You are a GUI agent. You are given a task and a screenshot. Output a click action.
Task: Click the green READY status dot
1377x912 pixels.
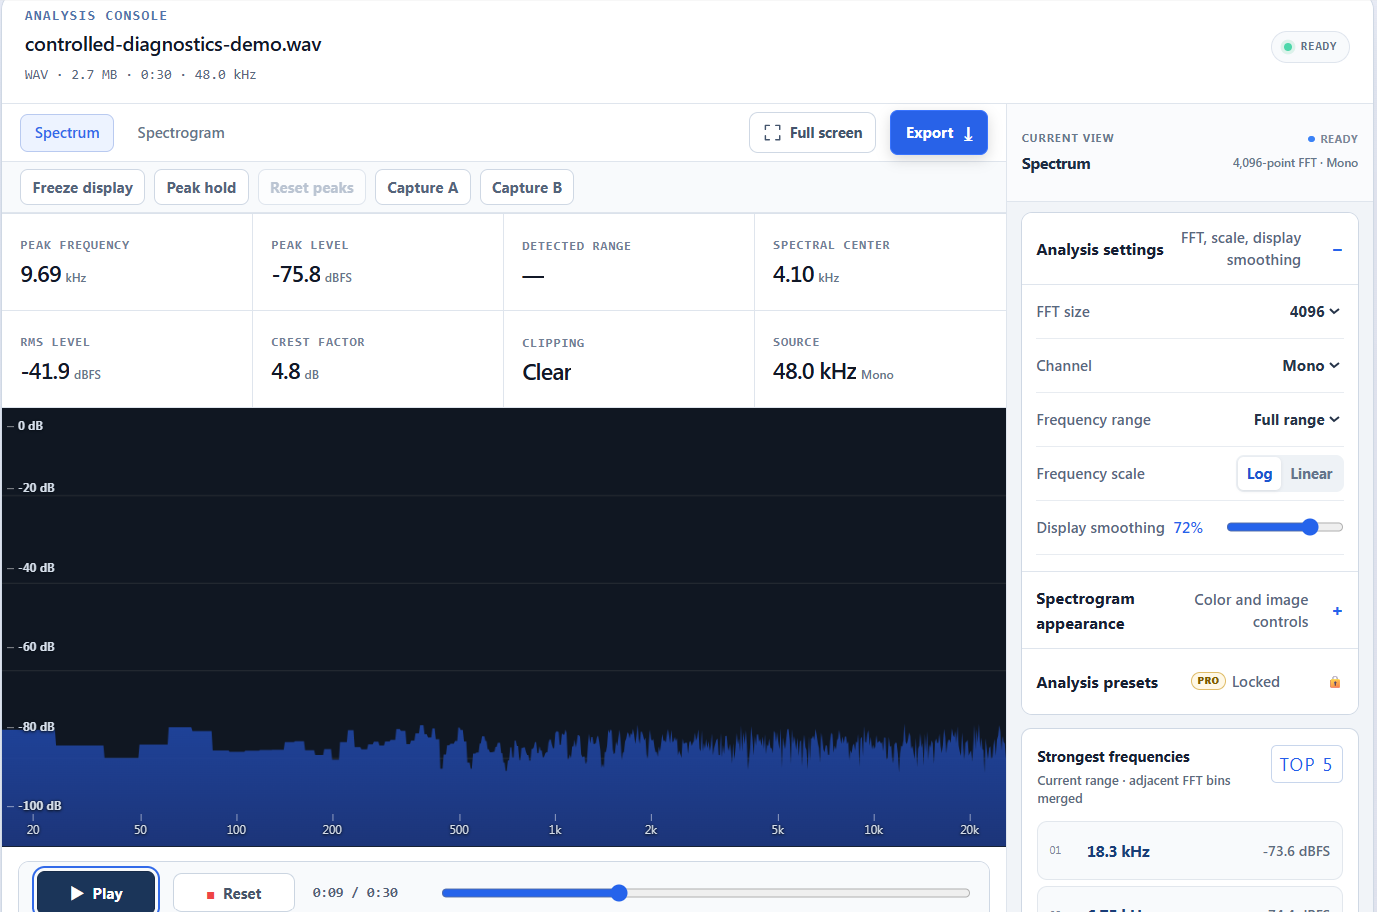(1288, 47)
